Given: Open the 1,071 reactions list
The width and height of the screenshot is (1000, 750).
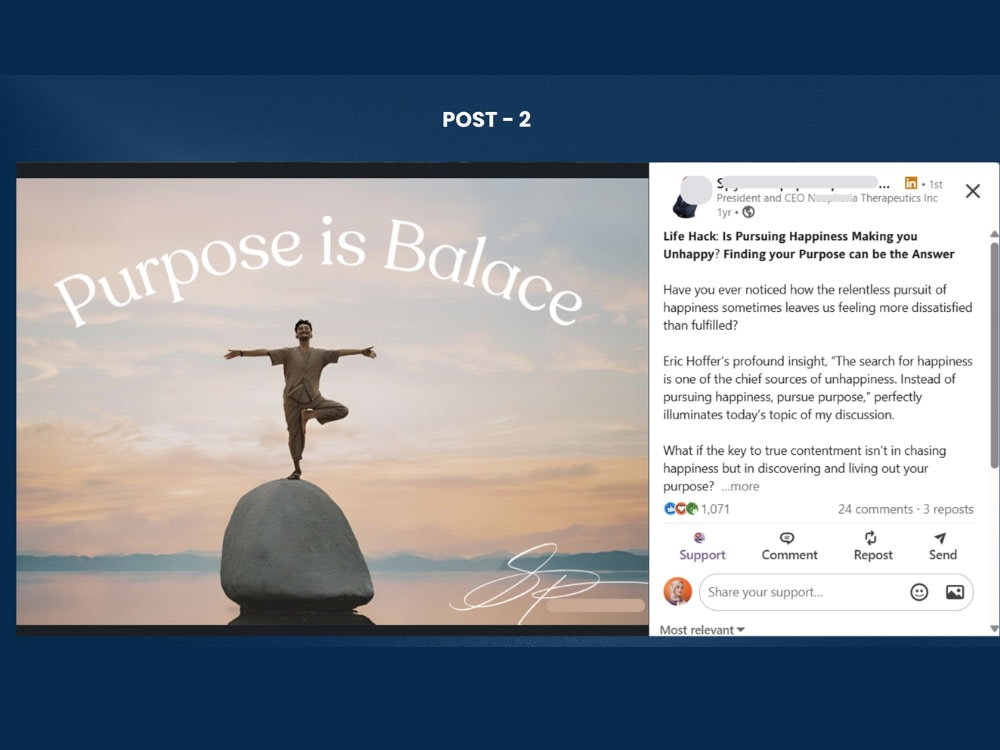Looking at the screenshot, I should [715, 509].
